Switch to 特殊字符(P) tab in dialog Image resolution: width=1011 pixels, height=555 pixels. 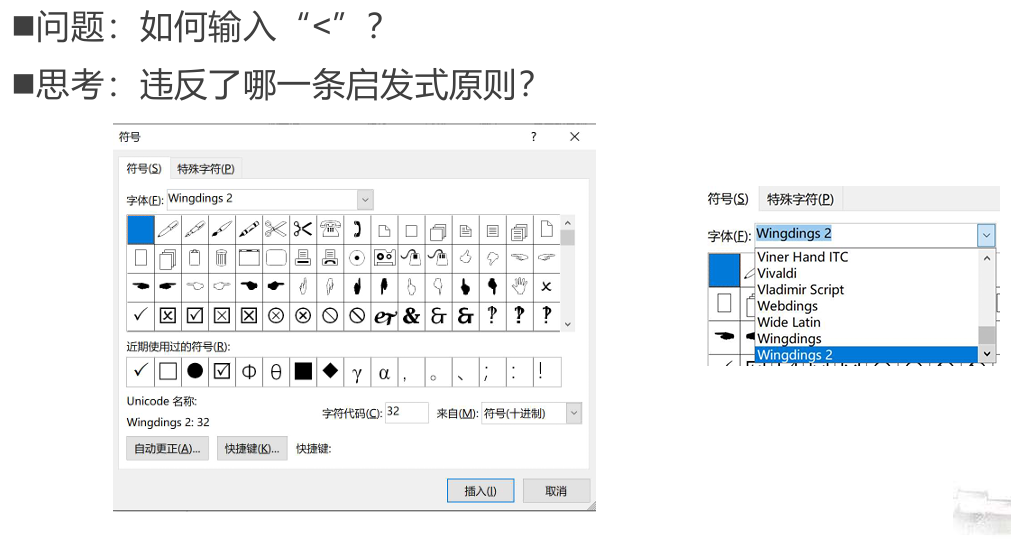206,169
